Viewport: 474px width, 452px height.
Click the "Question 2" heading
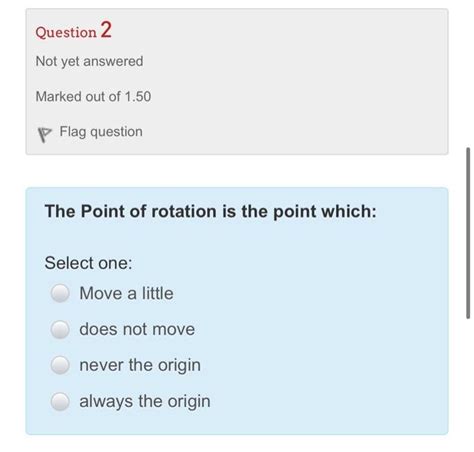click(73, 30)
